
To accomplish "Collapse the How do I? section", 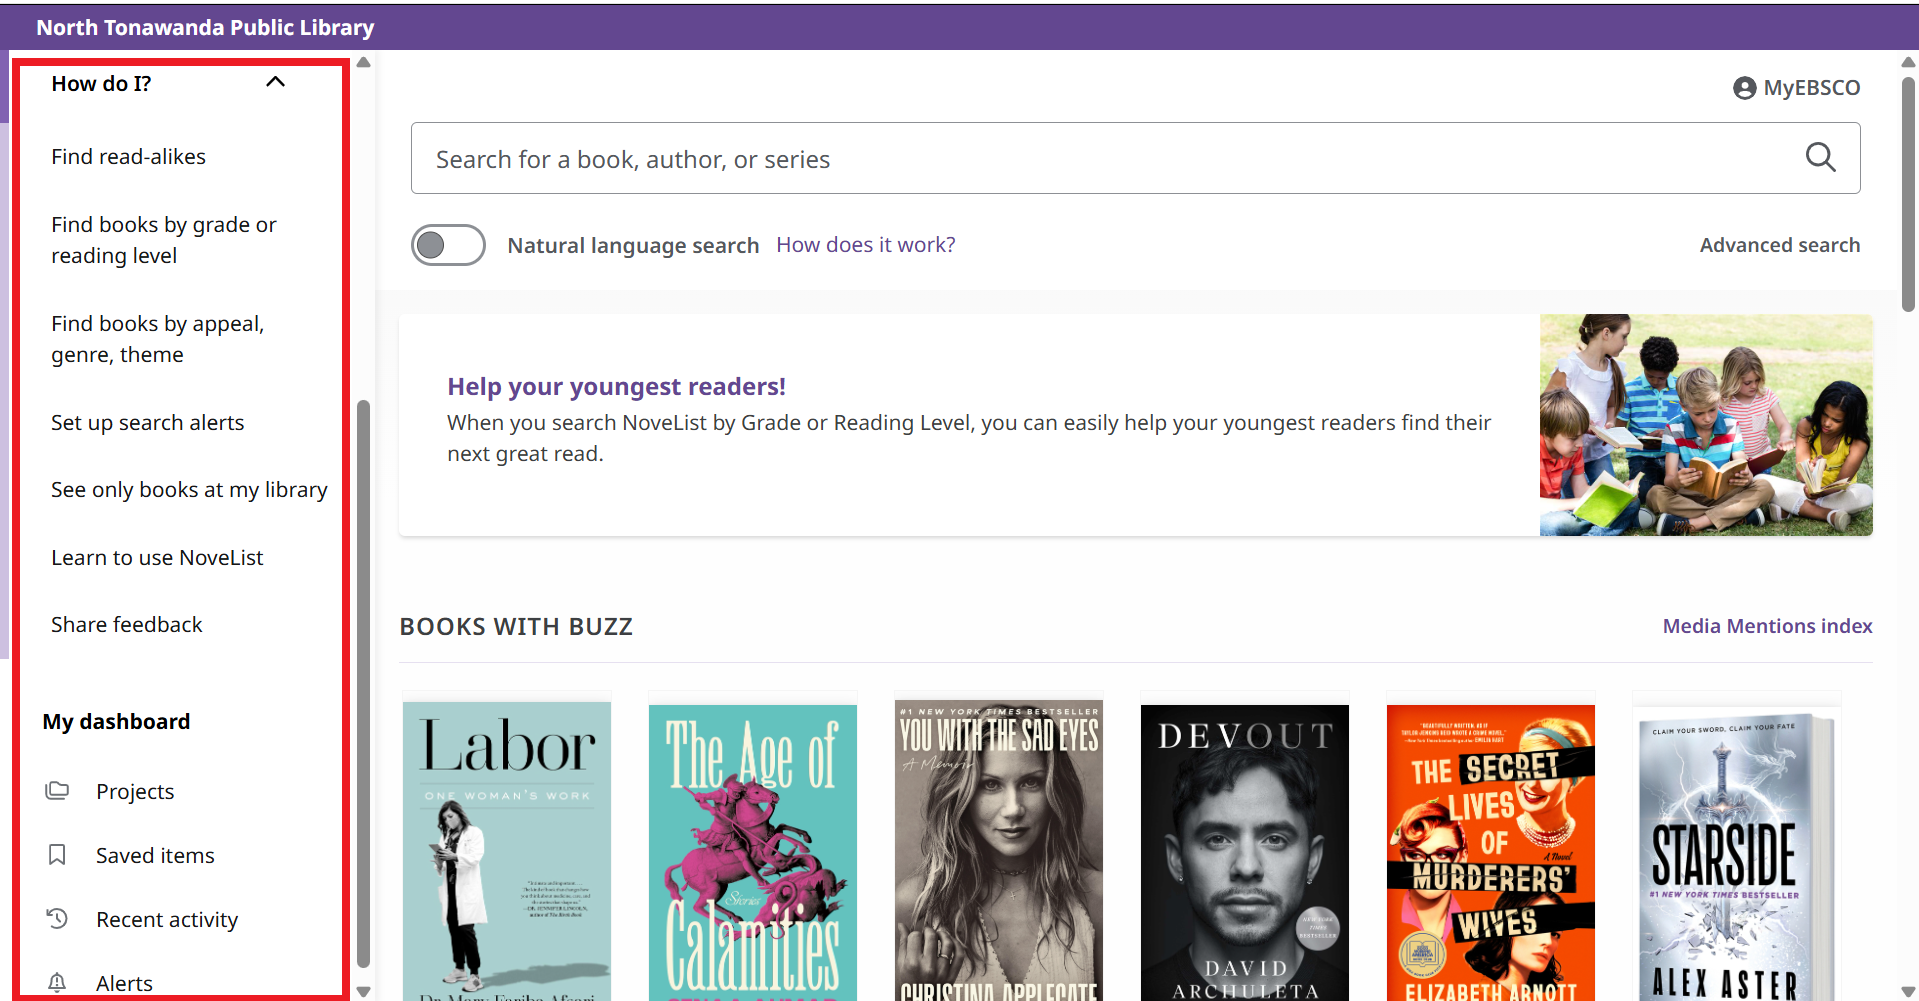I will click(x=275, y=83).
